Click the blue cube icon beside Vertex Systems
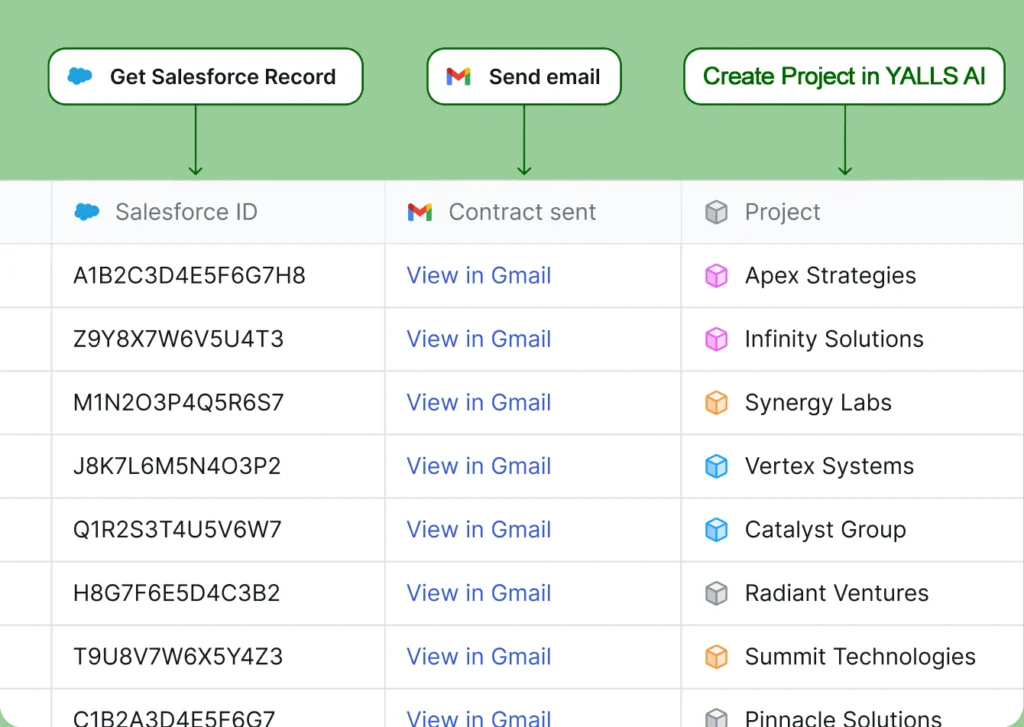The width and height of the screenshot is (1024, 727). (716, 466)
